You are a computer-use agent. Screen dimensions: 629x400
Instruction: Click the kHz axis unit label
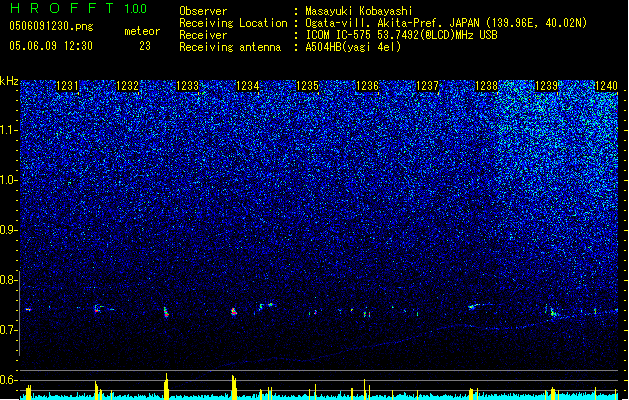tap(9, 81)
